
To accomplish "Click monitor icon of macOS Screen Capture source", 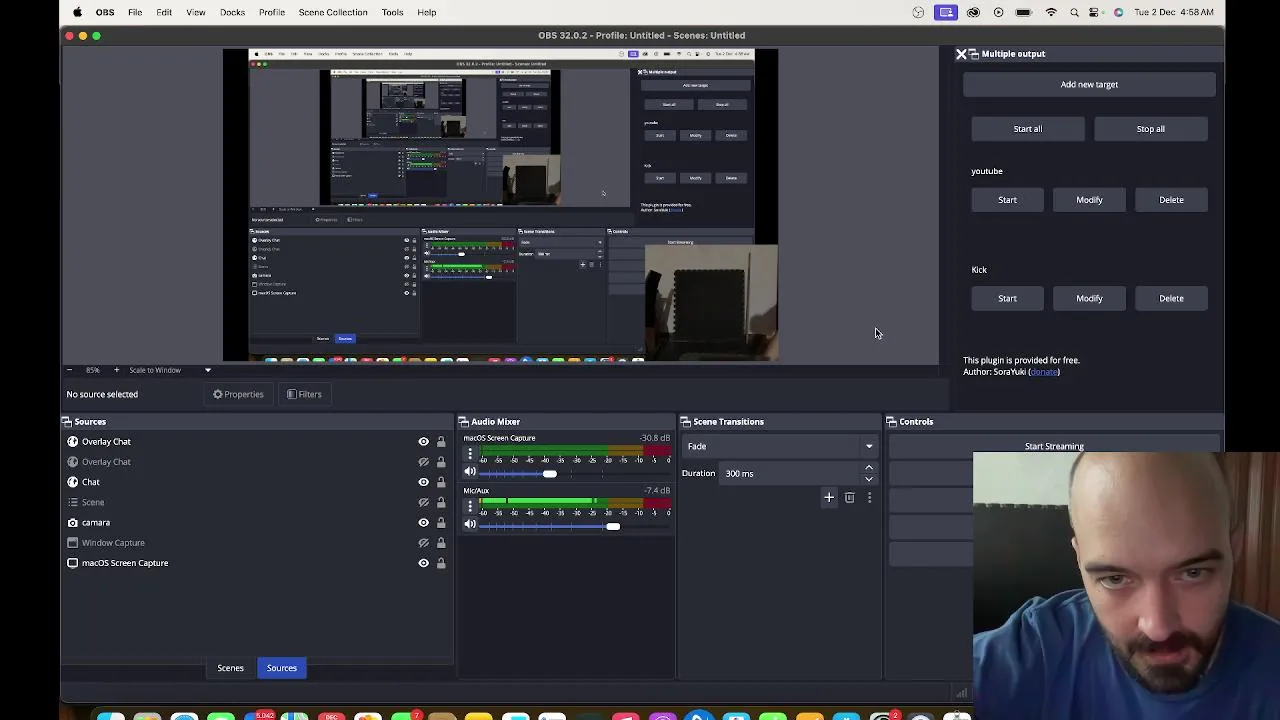I will (x=72, y=563).
